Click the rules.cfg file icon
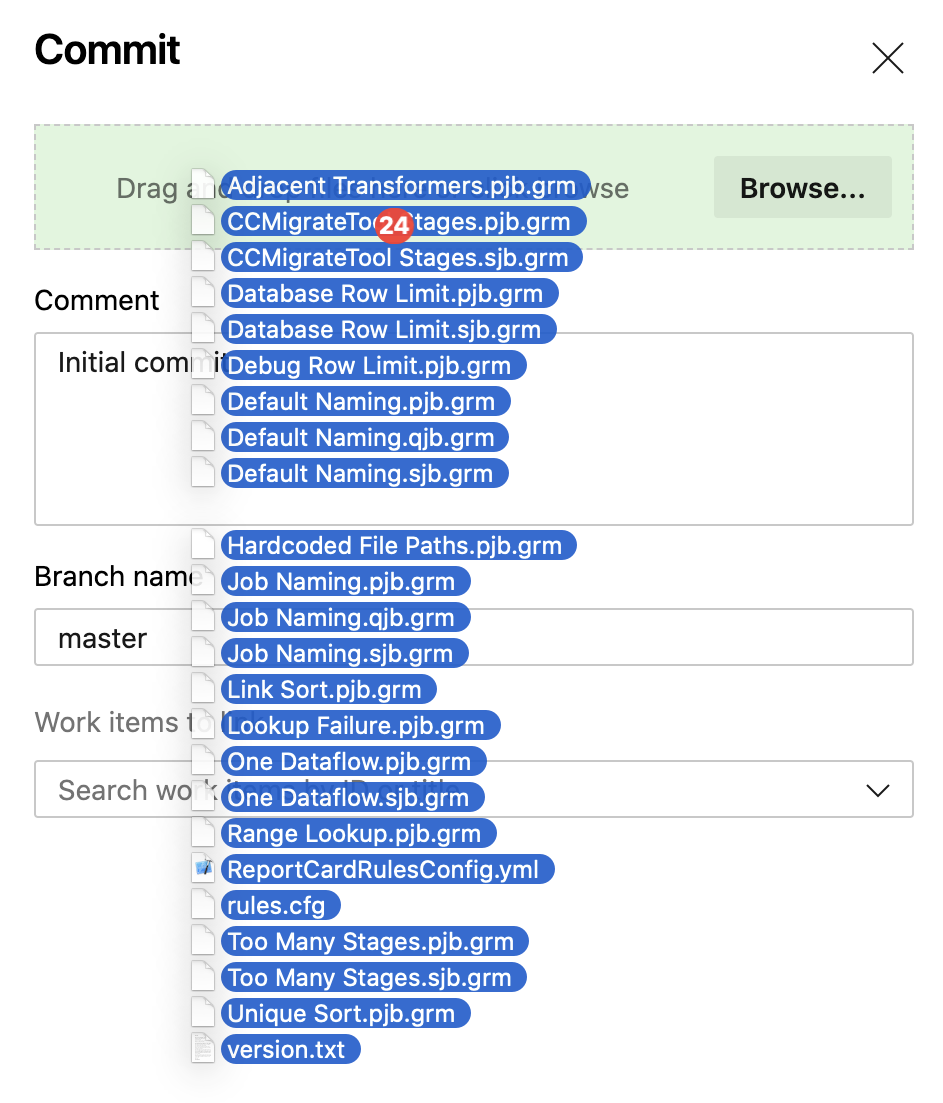 203,905
